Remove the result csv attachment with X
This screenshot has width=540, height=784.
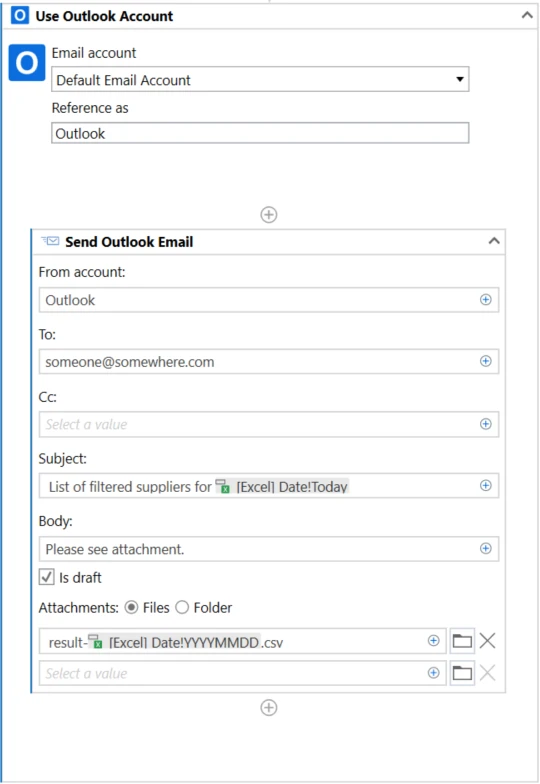pos(488,640)
